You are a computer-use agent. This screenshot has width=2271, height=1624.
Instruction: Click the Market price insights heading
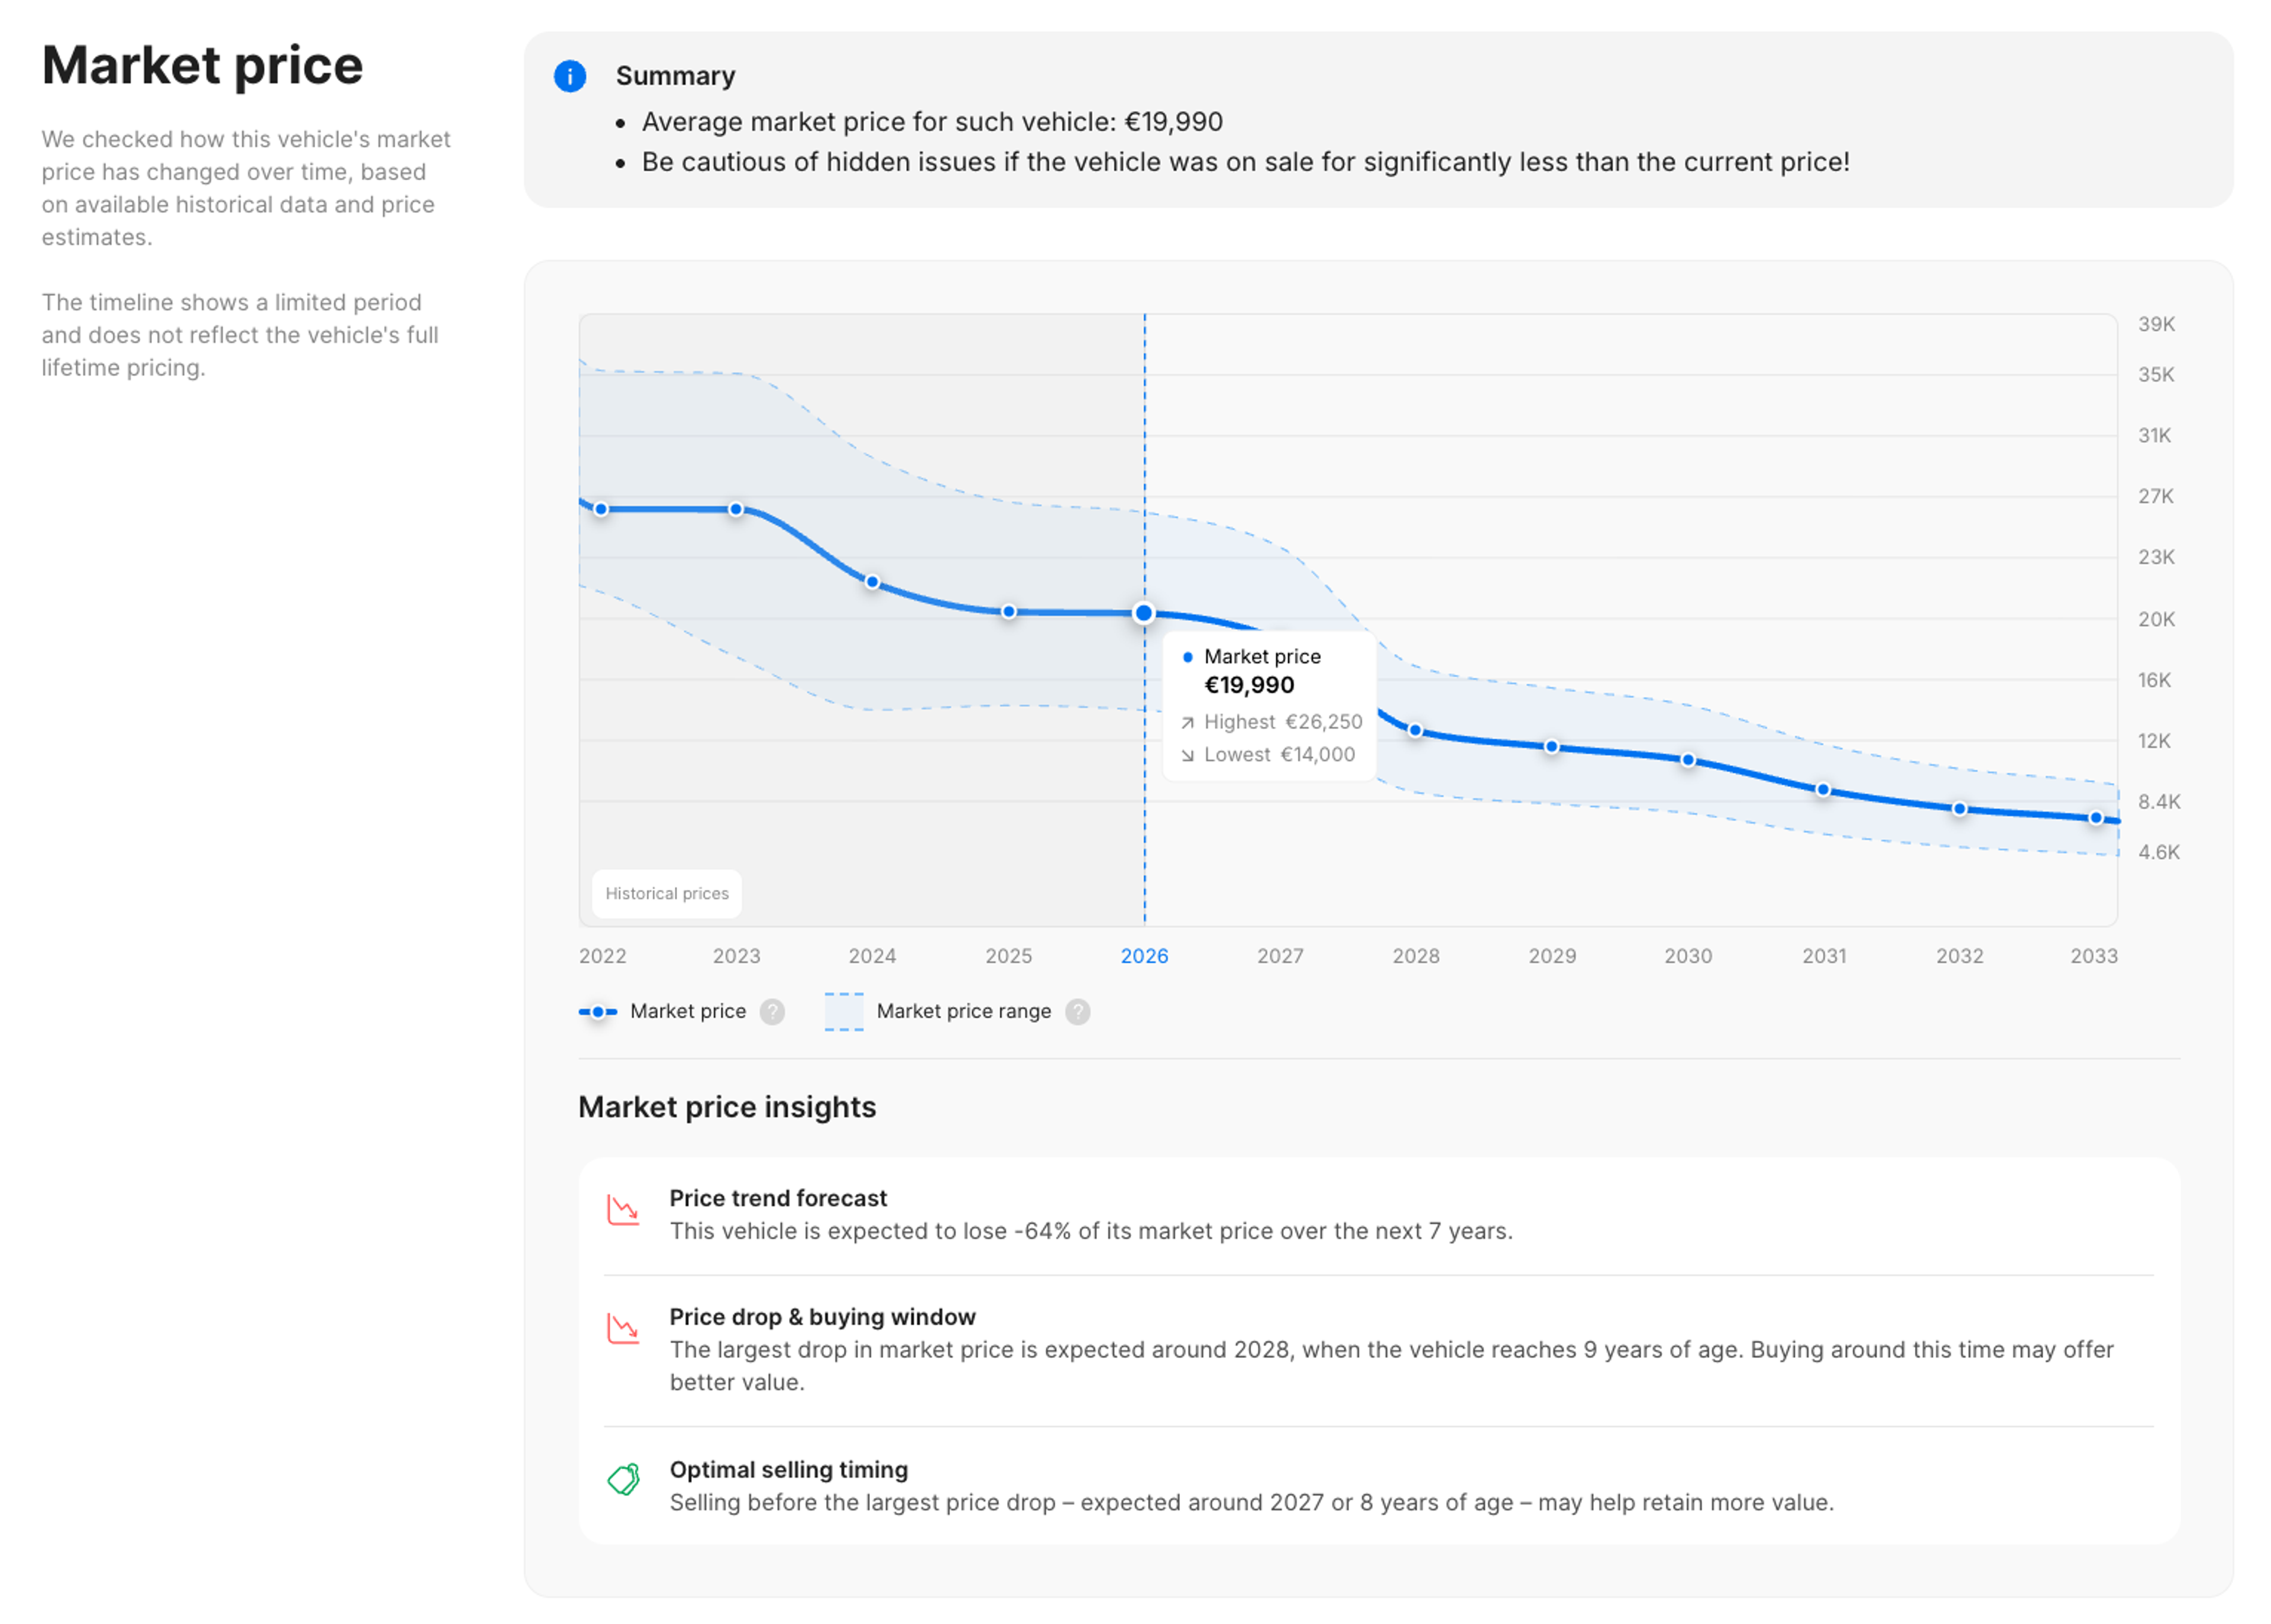(727, 1107)
